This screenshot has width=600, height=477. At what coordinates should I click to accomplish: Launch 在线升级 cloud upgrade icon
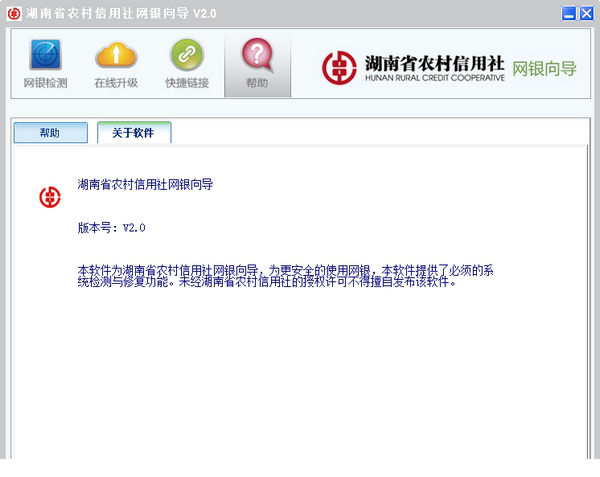pyautogui.click(x=116, y=63)
